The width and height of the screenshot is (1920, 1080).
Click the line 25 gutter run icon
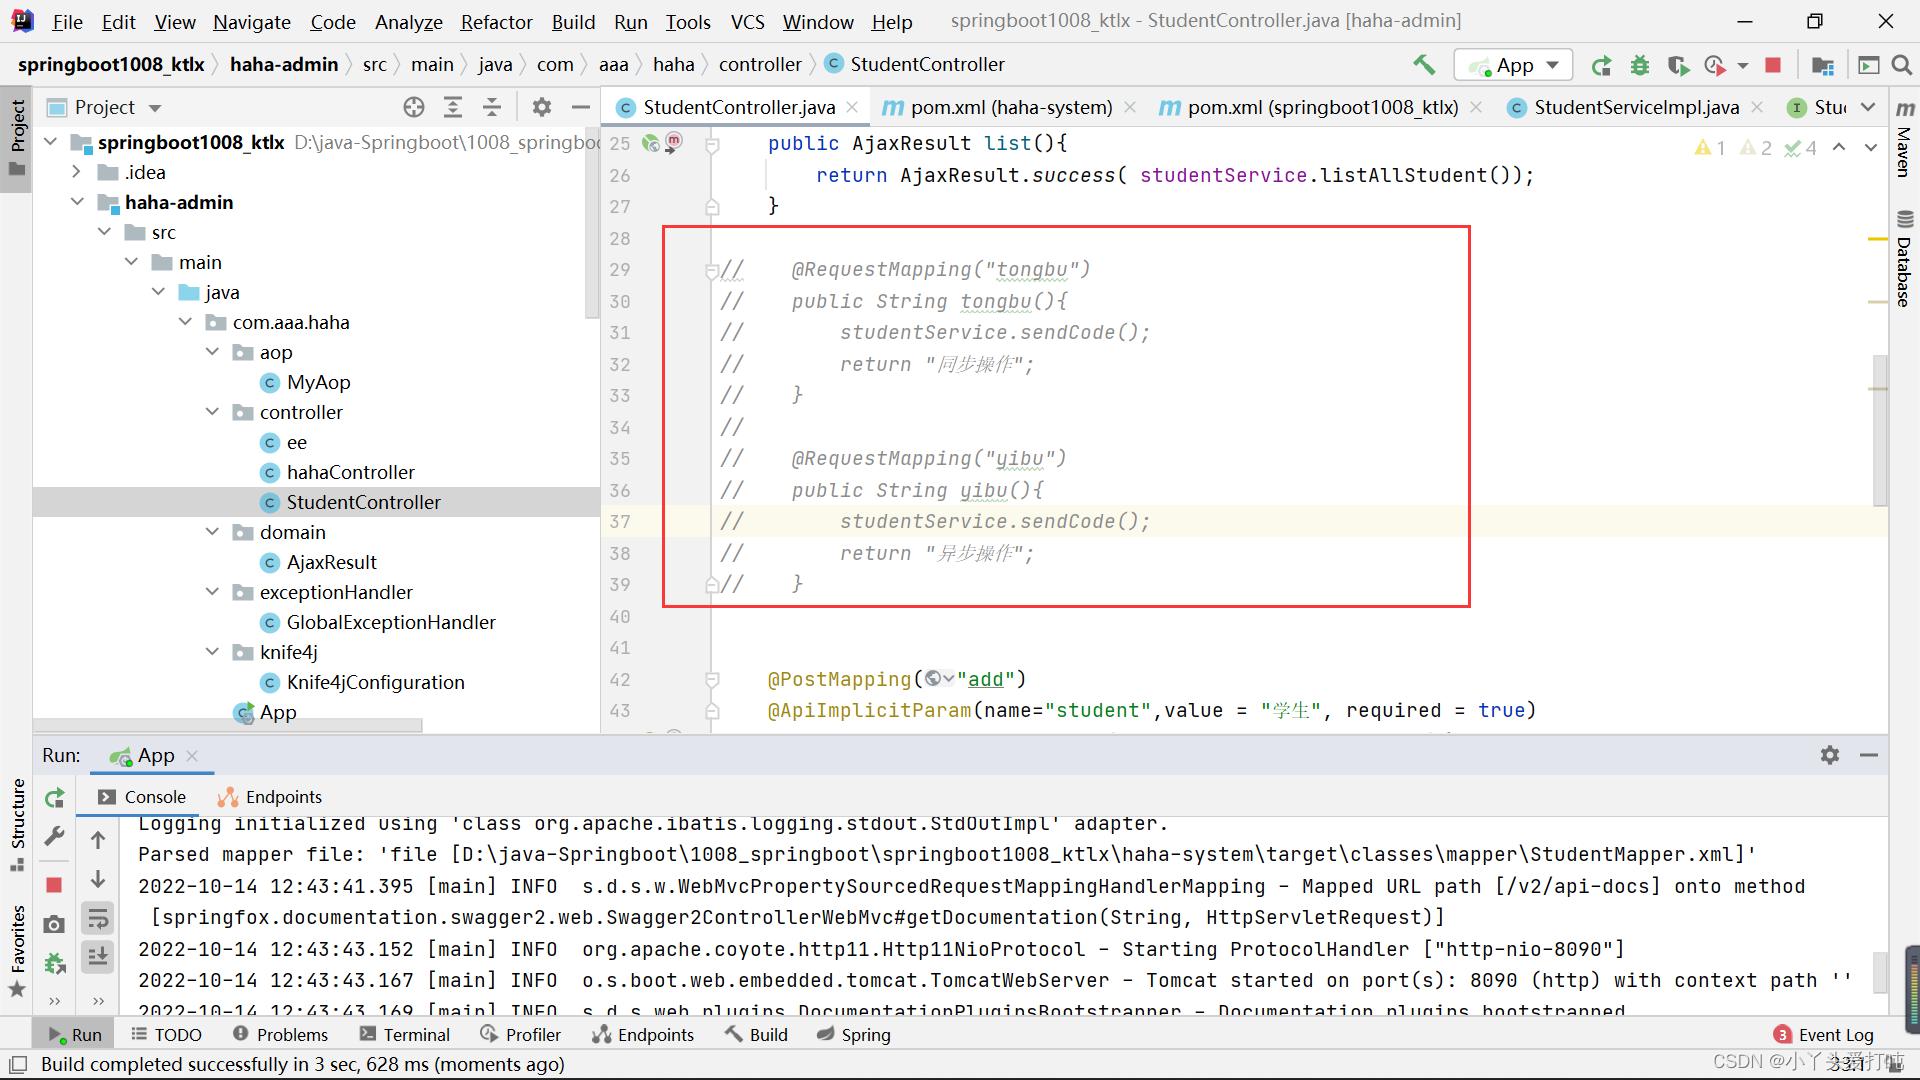click(651, 143)
